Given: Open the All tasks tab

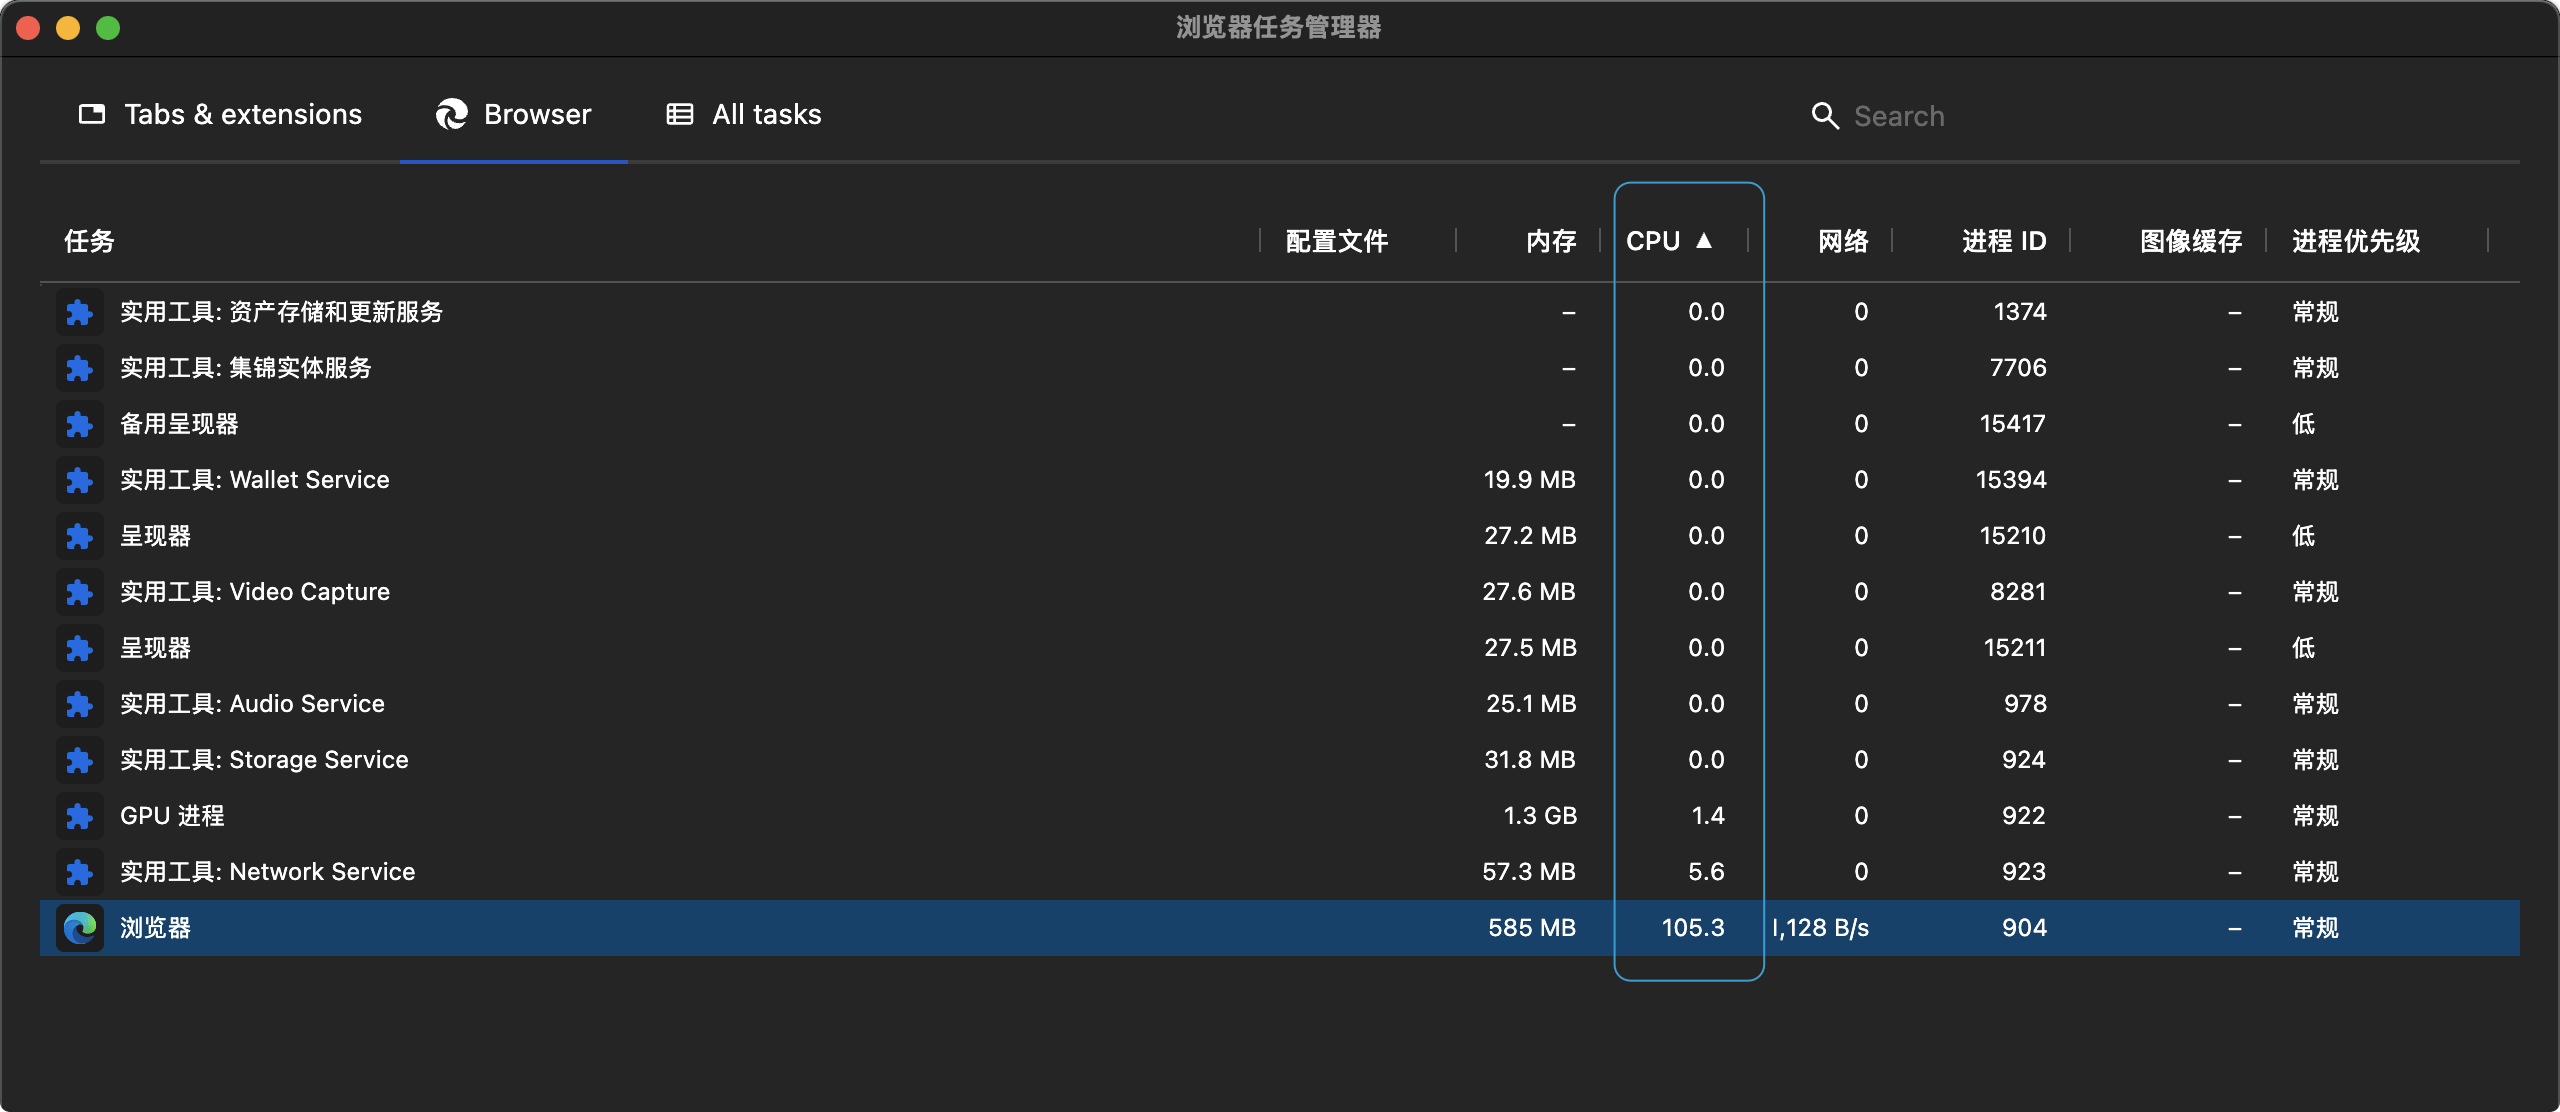Looking at the screenshot, I should click(744, 115).
